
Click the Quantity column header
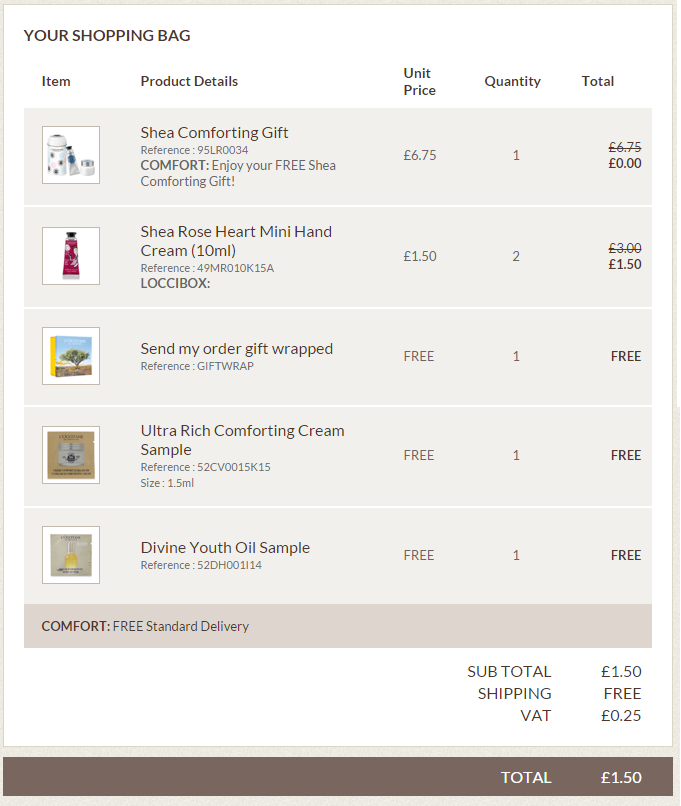tap(512, 81)
